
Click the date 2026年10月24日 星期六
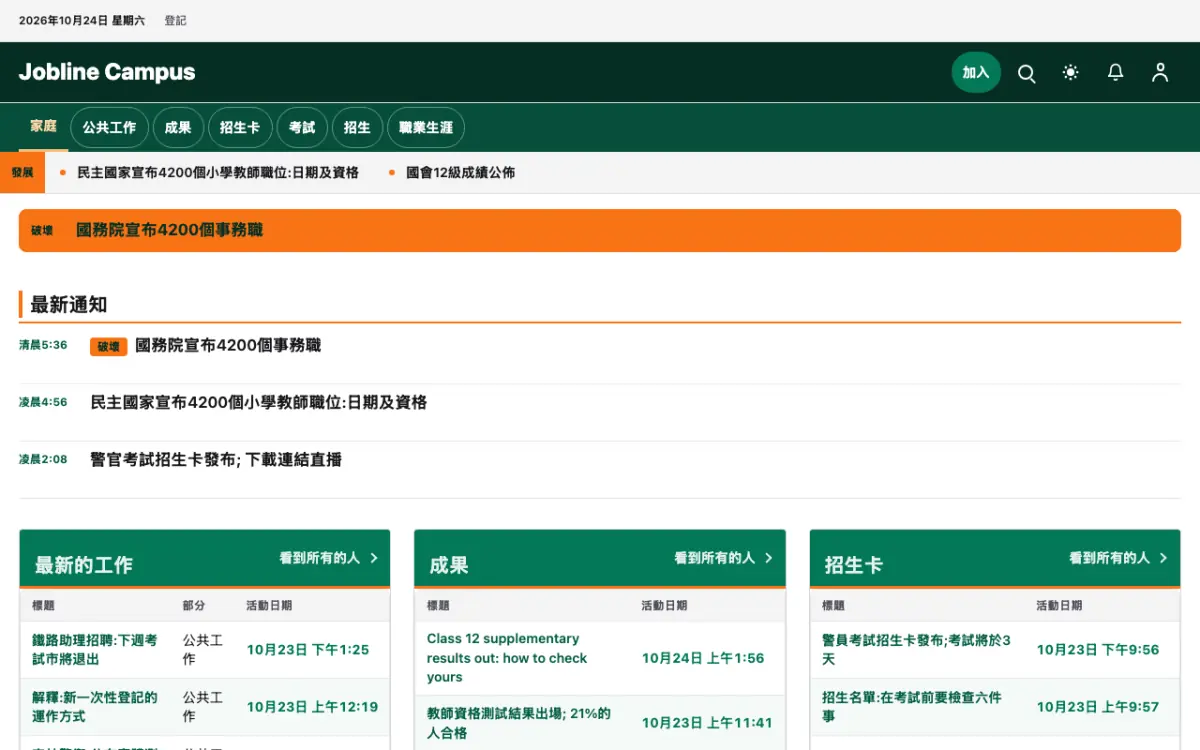coord(82,20)
